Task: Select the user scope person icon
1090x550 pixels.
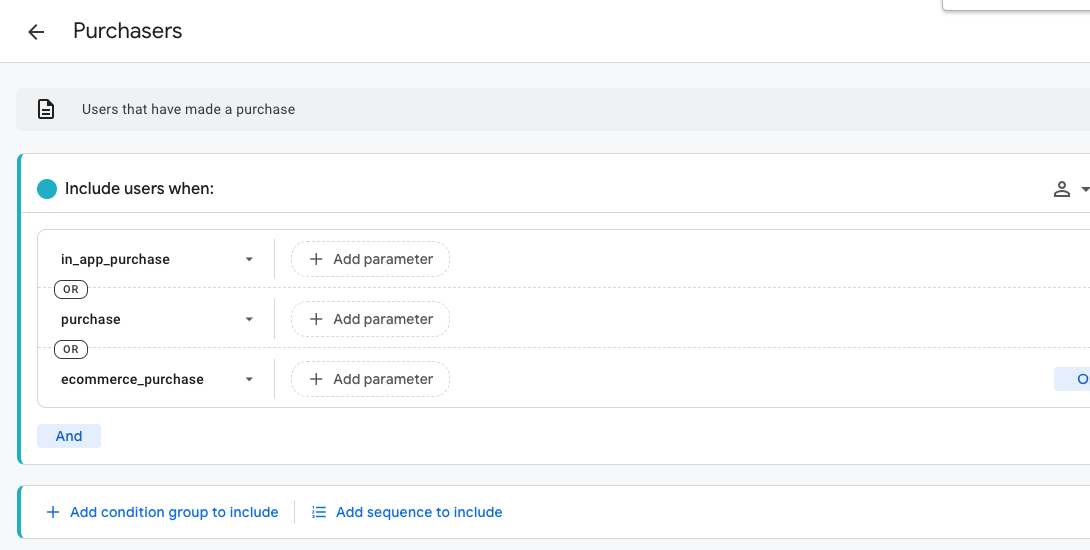Action: pos(1061,189)
